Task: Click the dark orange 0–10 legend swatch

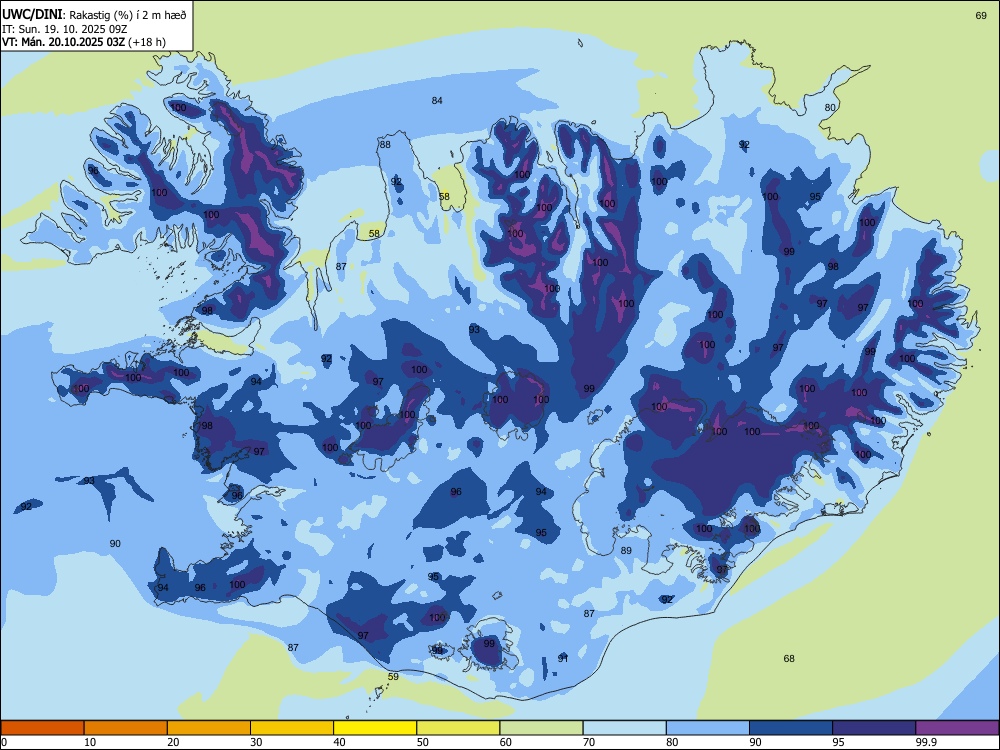Action: pos(42,728)
